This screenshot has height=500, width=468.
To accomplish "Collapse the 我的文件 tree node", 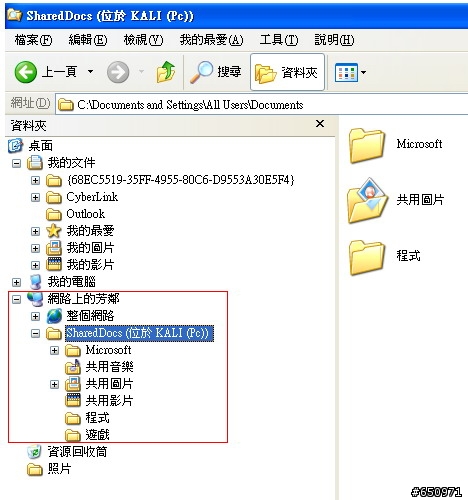I will pyautogui.click(x=16, y=163).
